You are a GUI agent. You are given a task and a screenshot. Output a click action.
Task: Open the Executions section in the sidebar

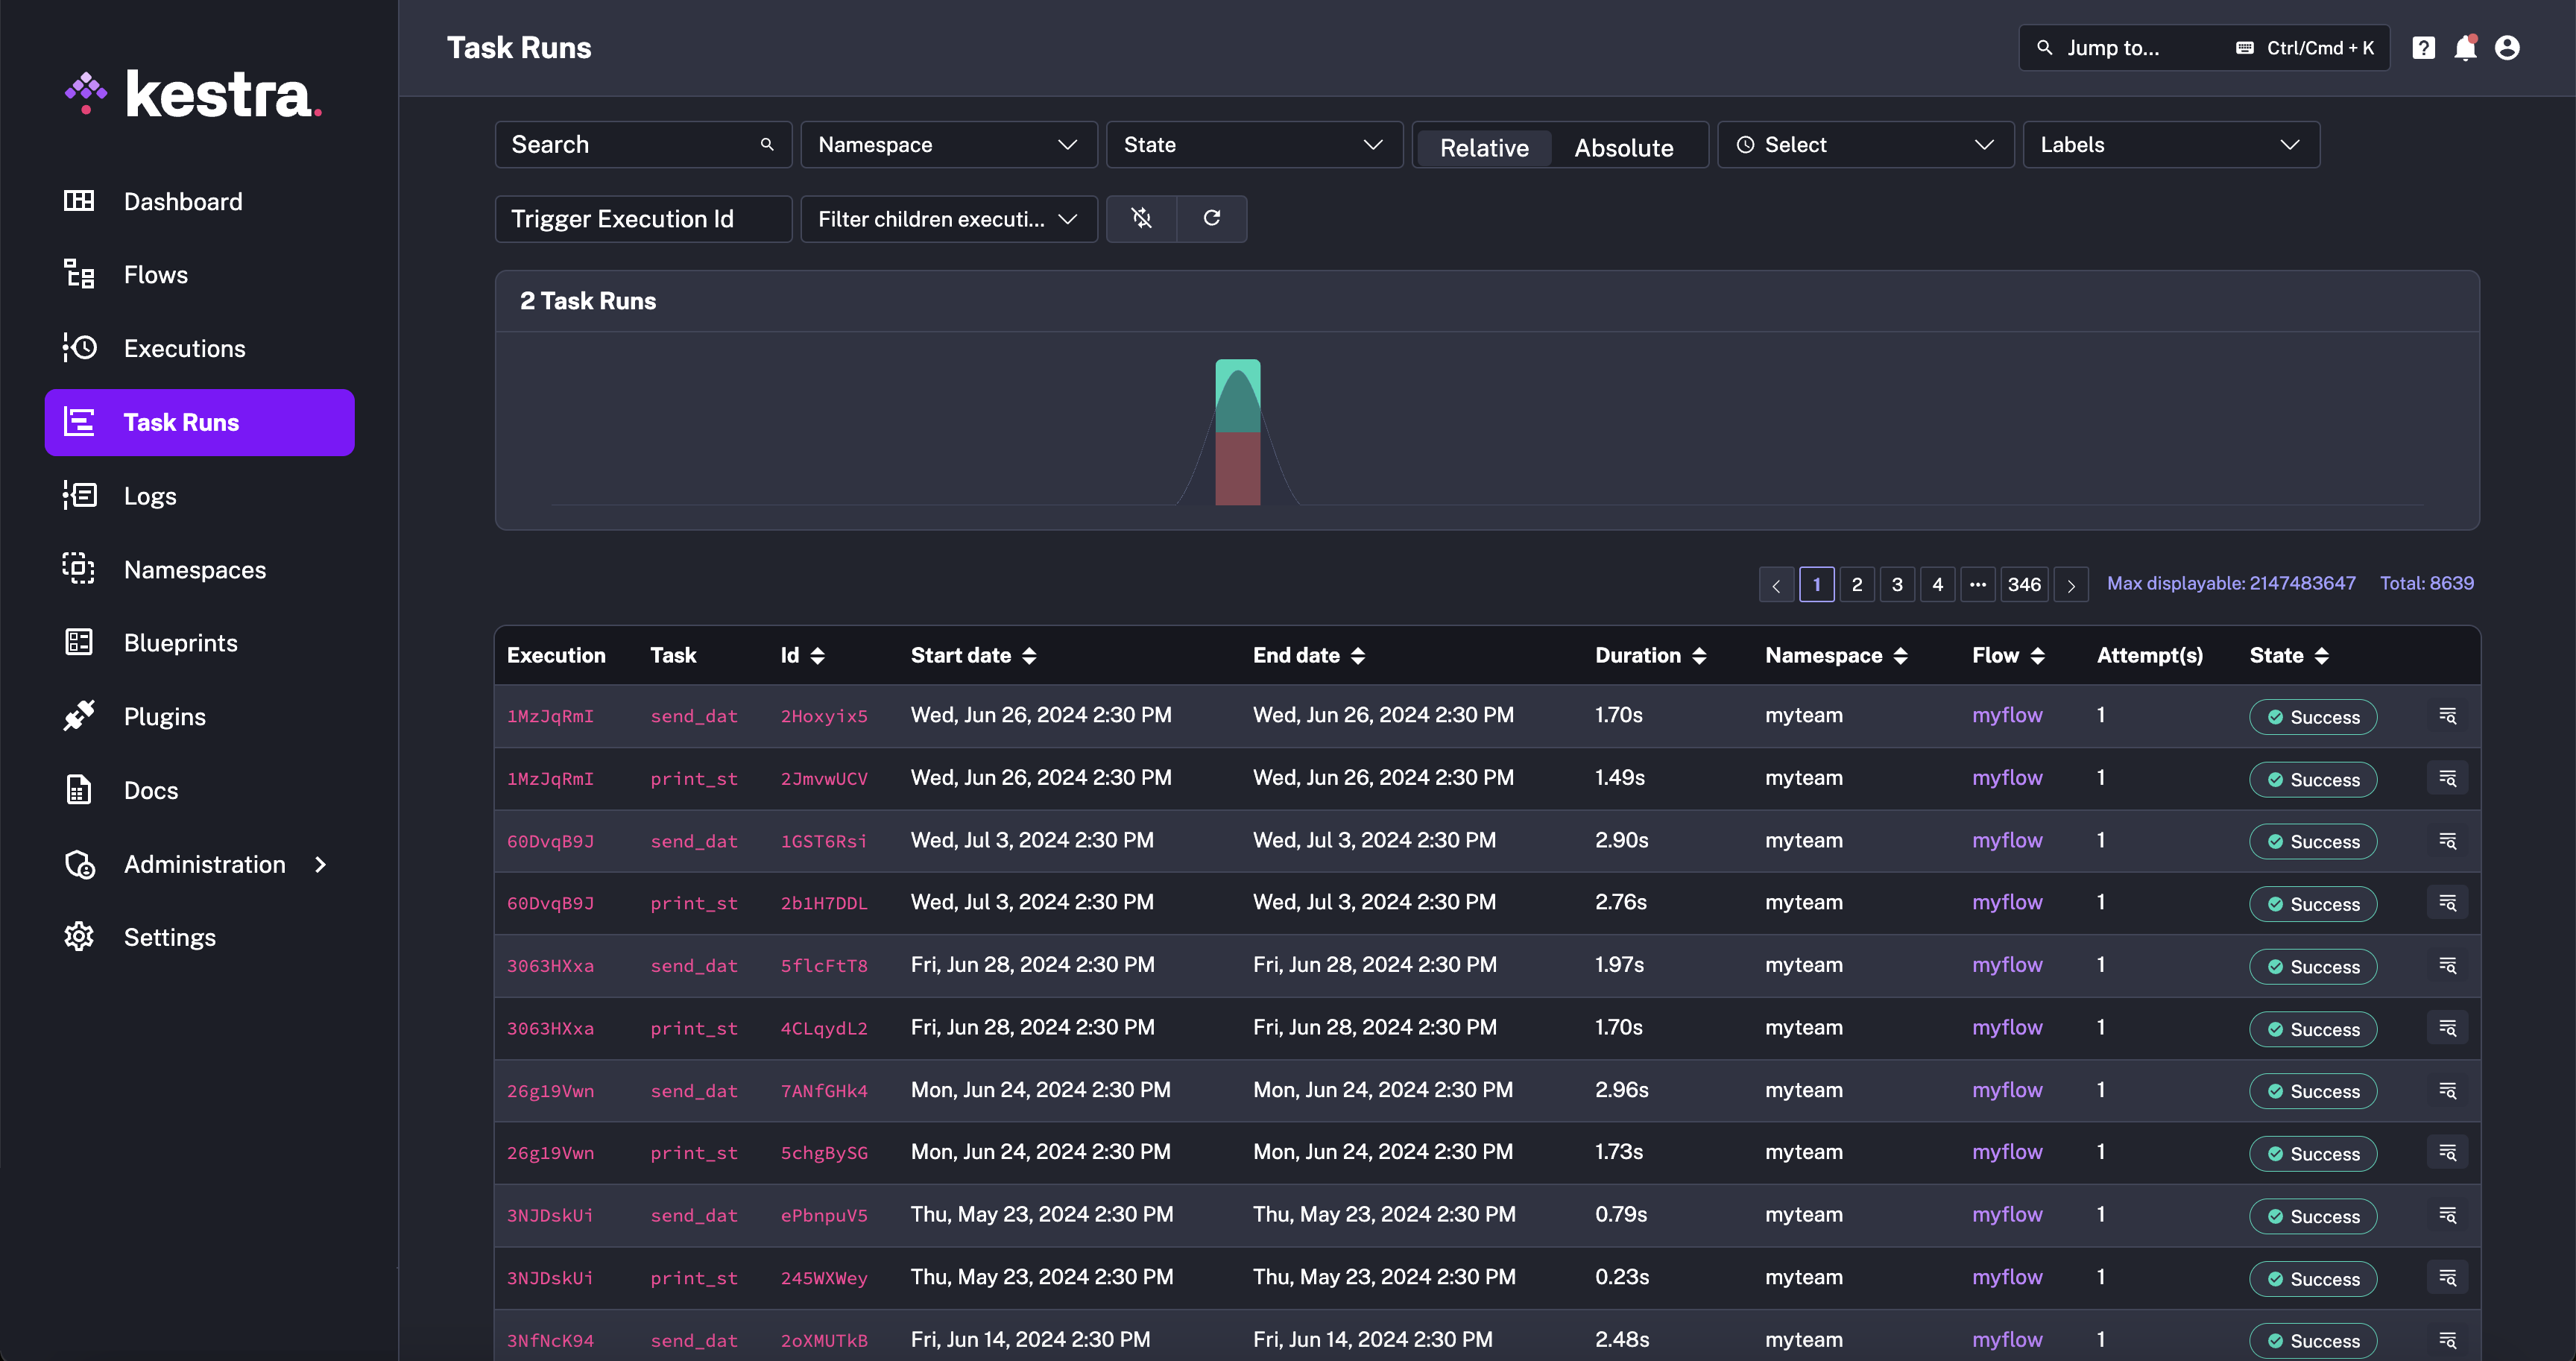coord(185,348)
